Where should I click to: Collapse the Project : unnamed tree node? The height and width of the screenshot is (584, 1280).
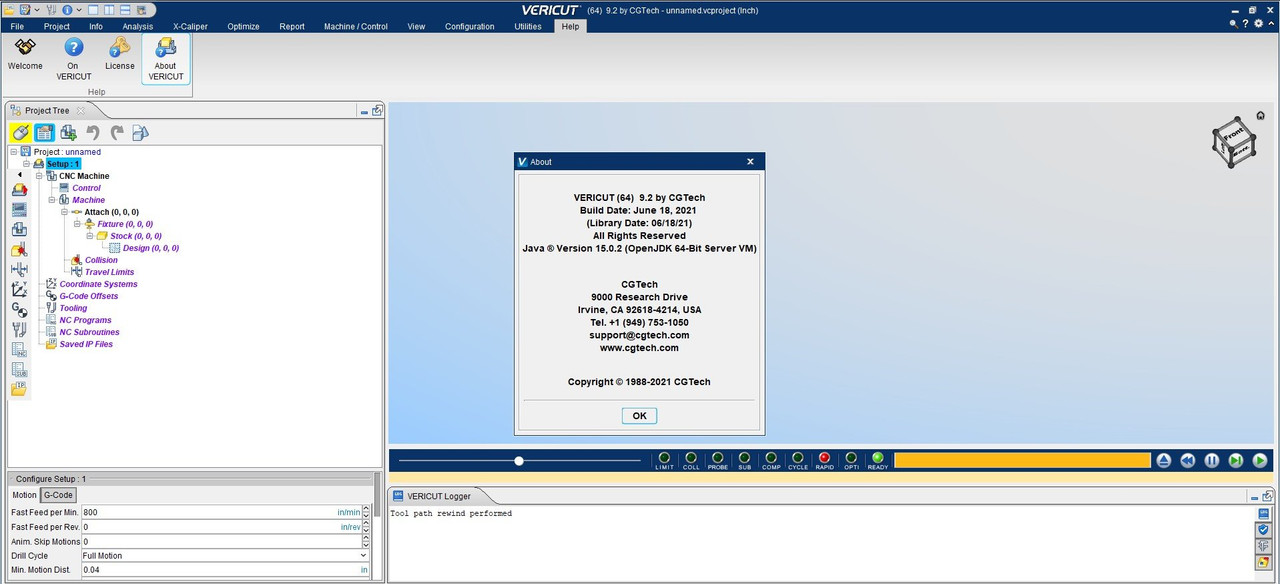tap(14, 152)
